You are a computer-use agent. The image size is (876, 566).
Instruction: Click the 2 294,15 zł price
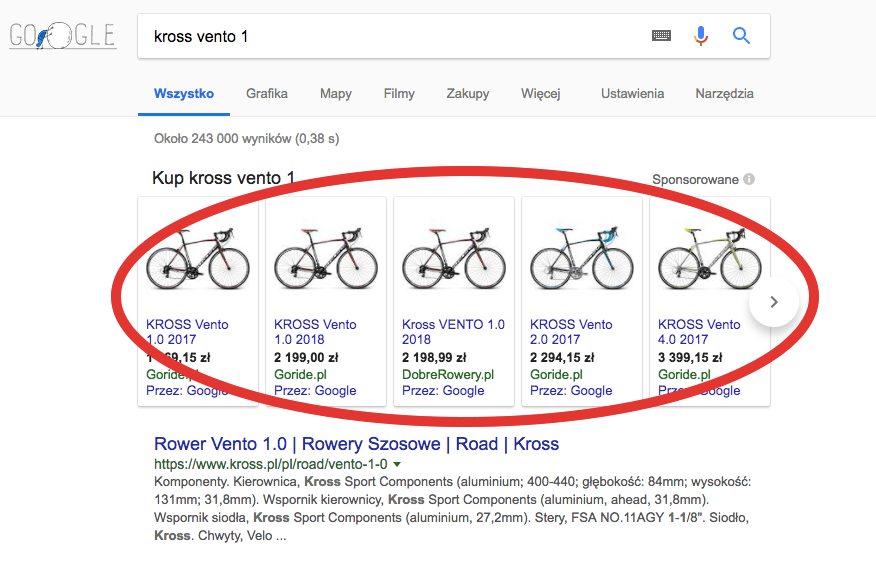pos(562,358)
